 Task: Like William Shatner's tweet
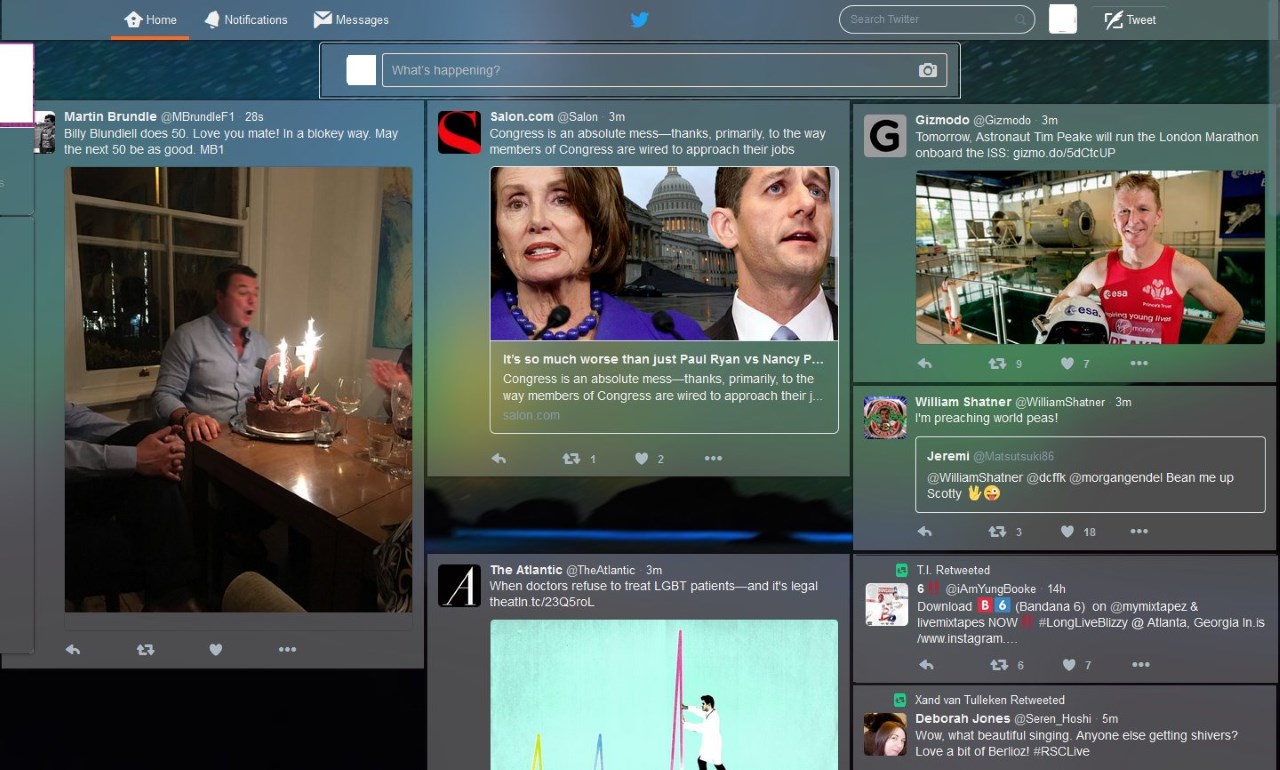click(x=1068, y=532)
